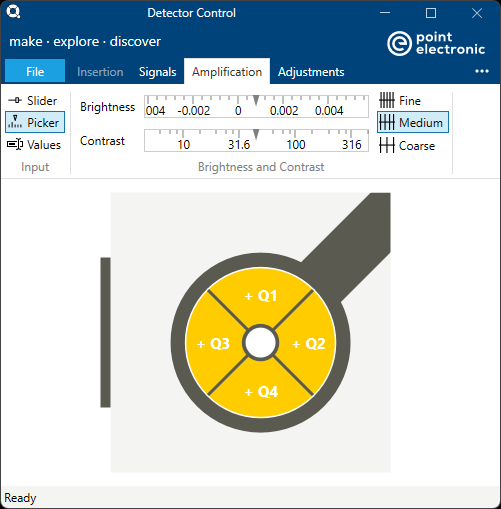Image resolution: width=501 pixels, height=509 pixels.
Task: Toggle the Q3 detector quadrant
Action: 213,343
